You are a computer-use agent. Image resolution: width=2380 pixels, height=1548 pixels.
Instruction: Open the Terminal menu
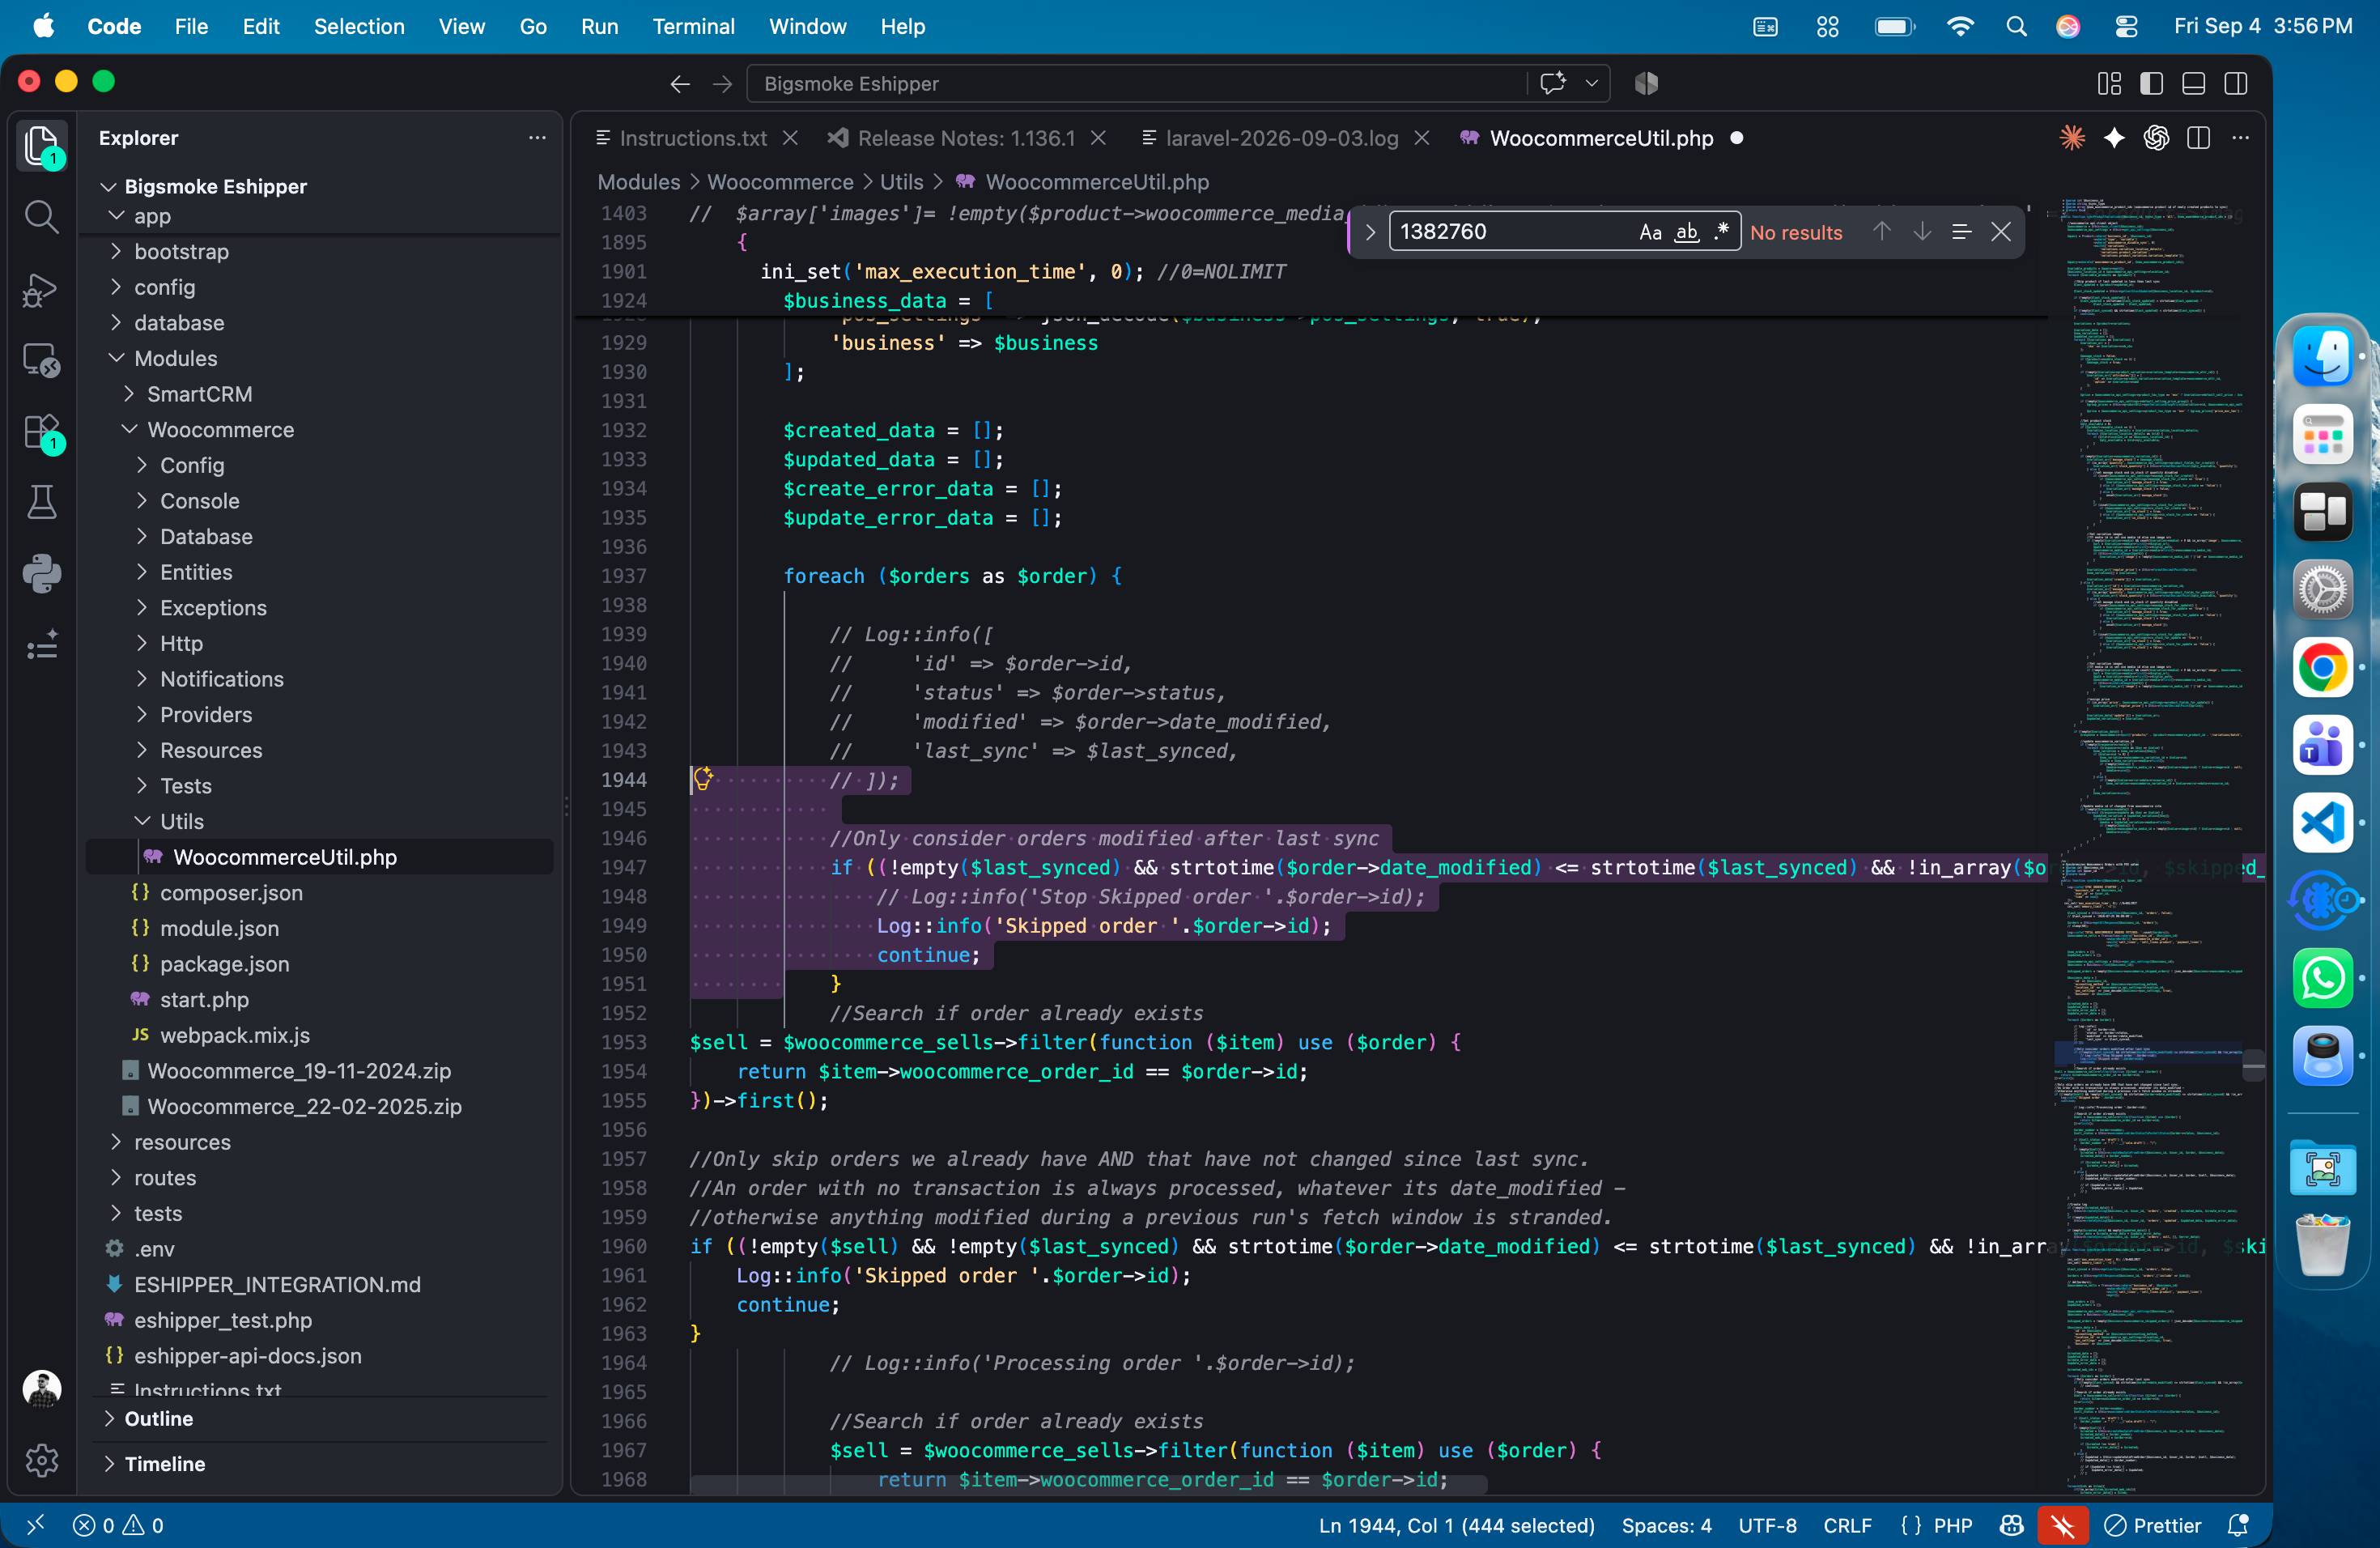click(693, 26)
